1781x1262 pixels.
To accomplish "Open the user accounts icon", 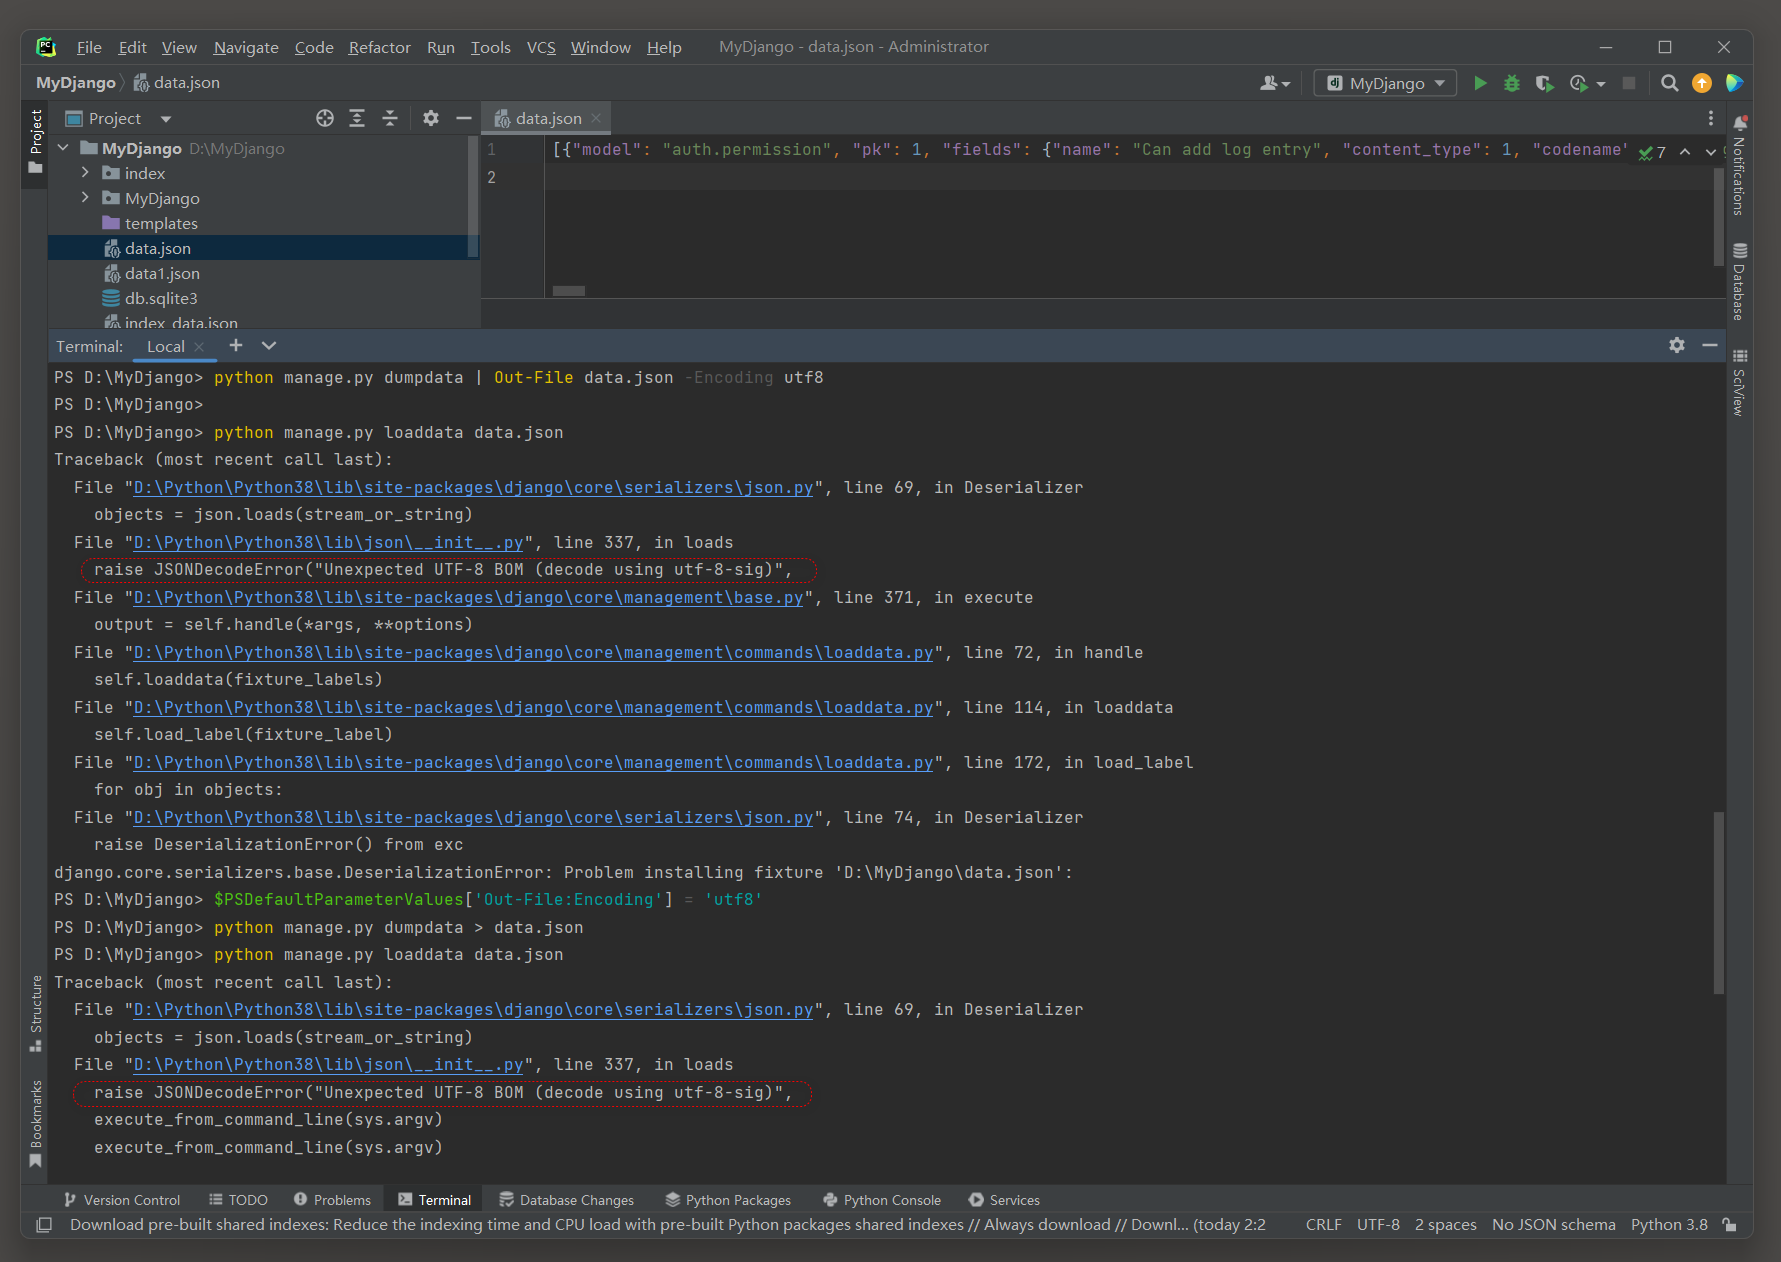I will (x=1268, y=83).
